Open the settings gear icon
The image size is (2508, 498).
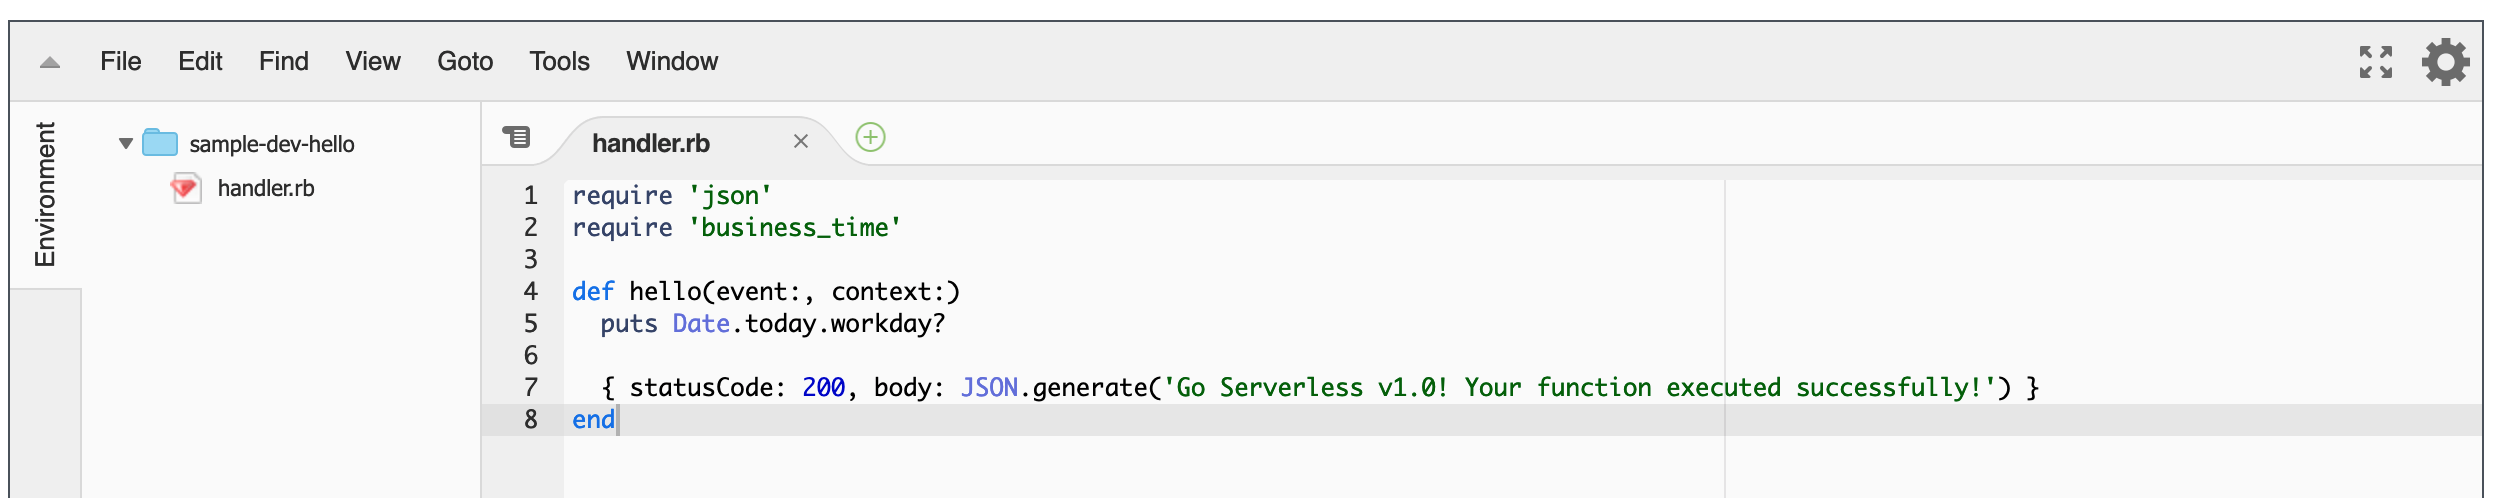[2445, 62]
